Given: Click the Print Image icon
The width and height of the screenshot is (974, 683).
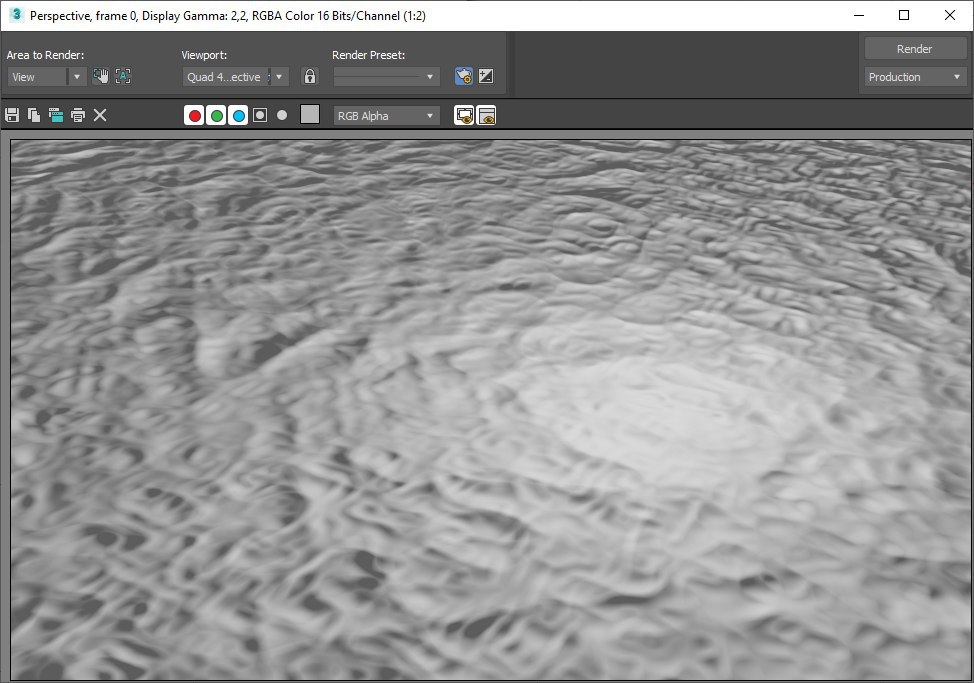Looking at the screenshot, I should tap(78, 115).
